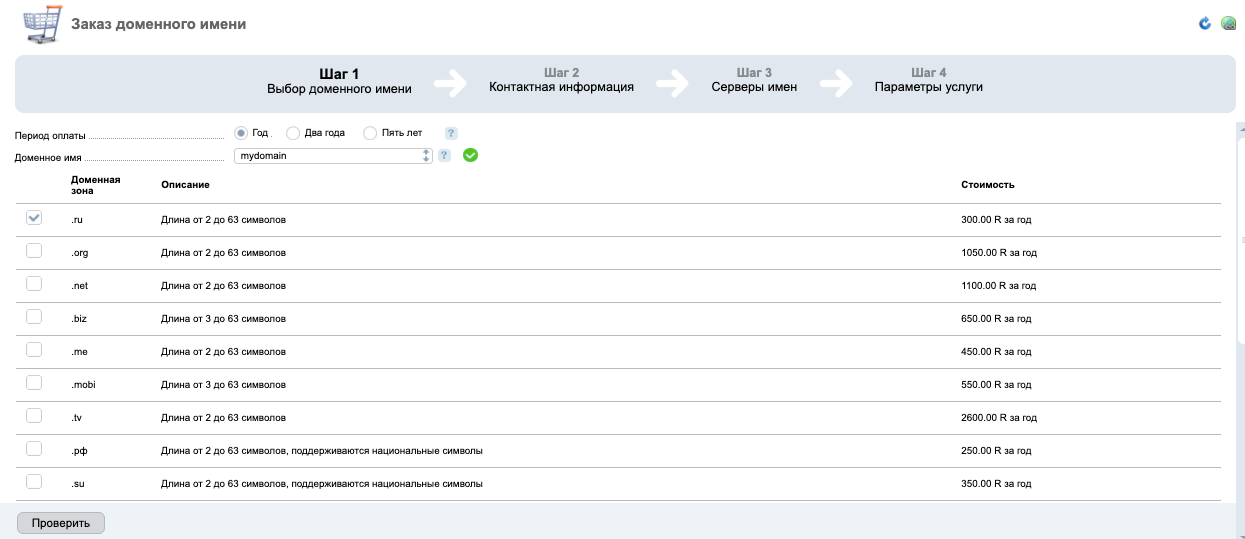
Task: Enable the .org domain zone checkbox
Action: [34, 251]
